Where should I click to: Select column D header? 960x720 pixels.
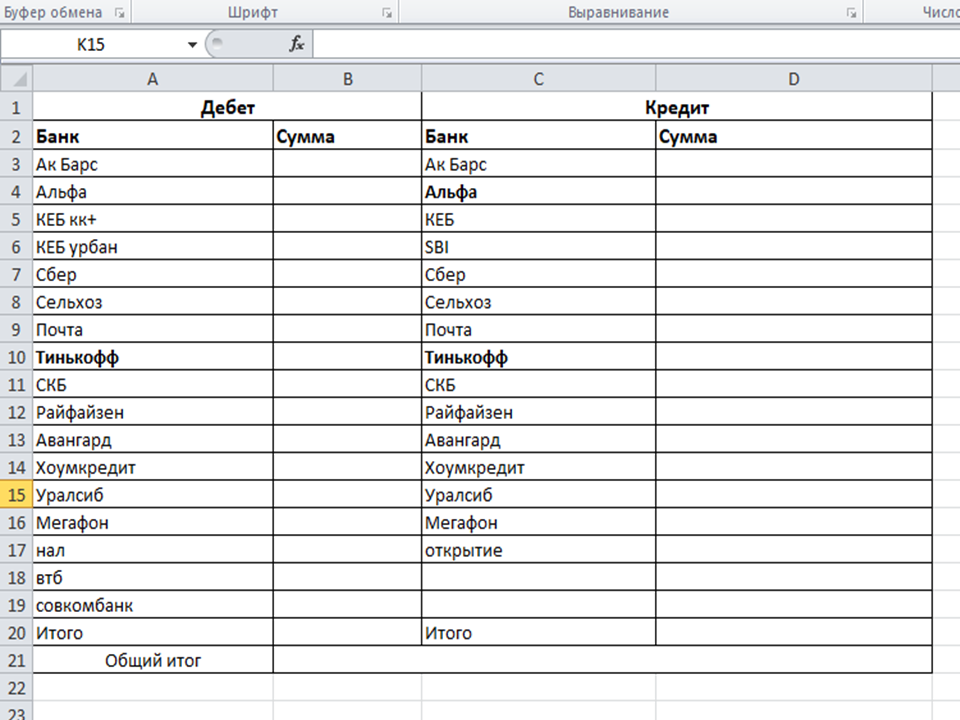[x=793, y=79]
